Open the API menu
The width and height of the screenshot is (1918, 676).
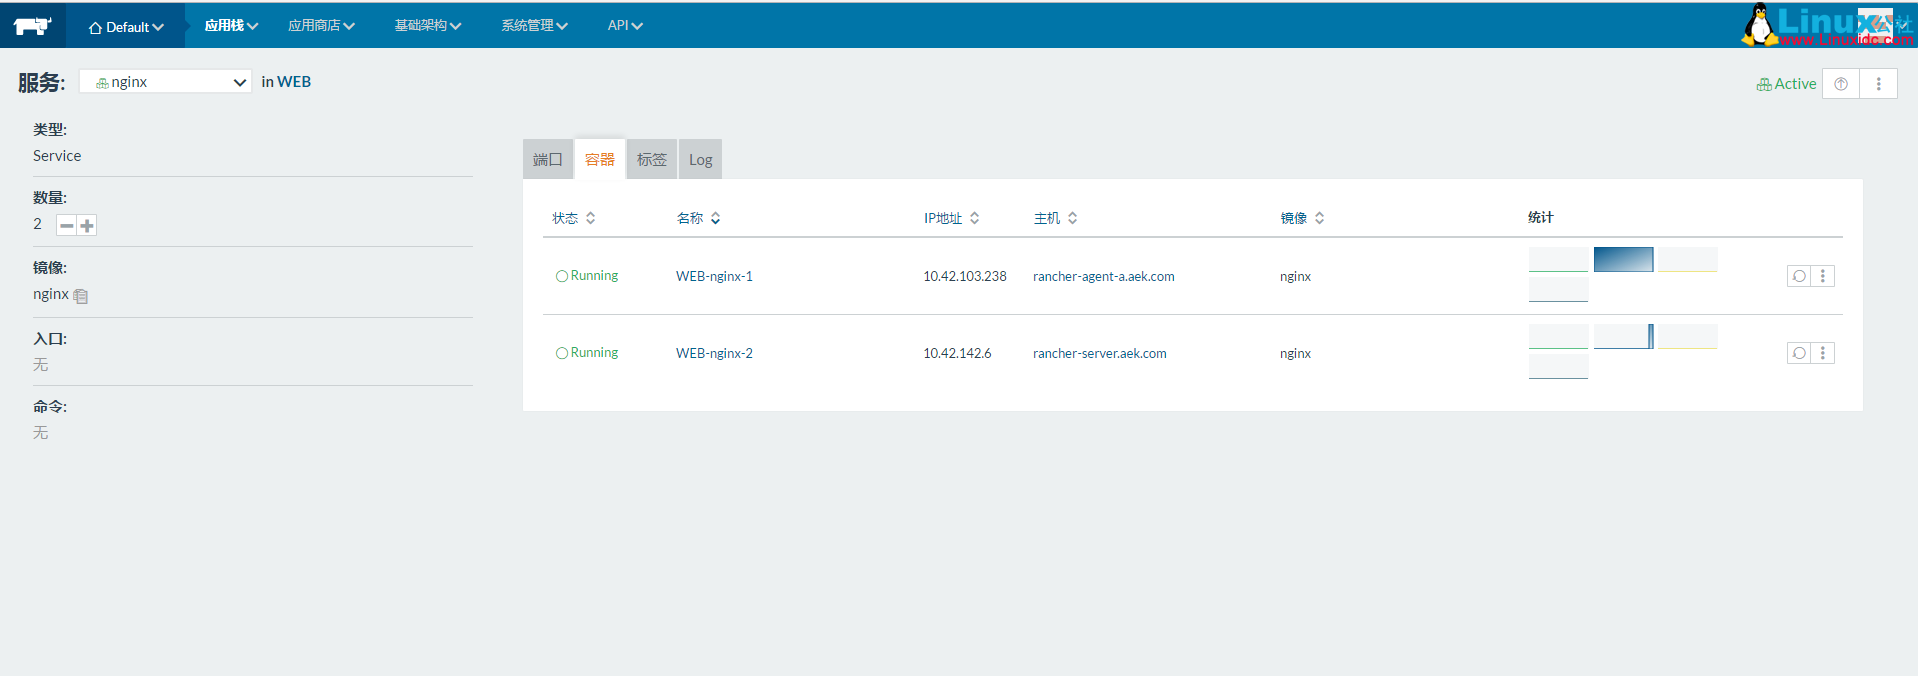(x=625, y=26)
